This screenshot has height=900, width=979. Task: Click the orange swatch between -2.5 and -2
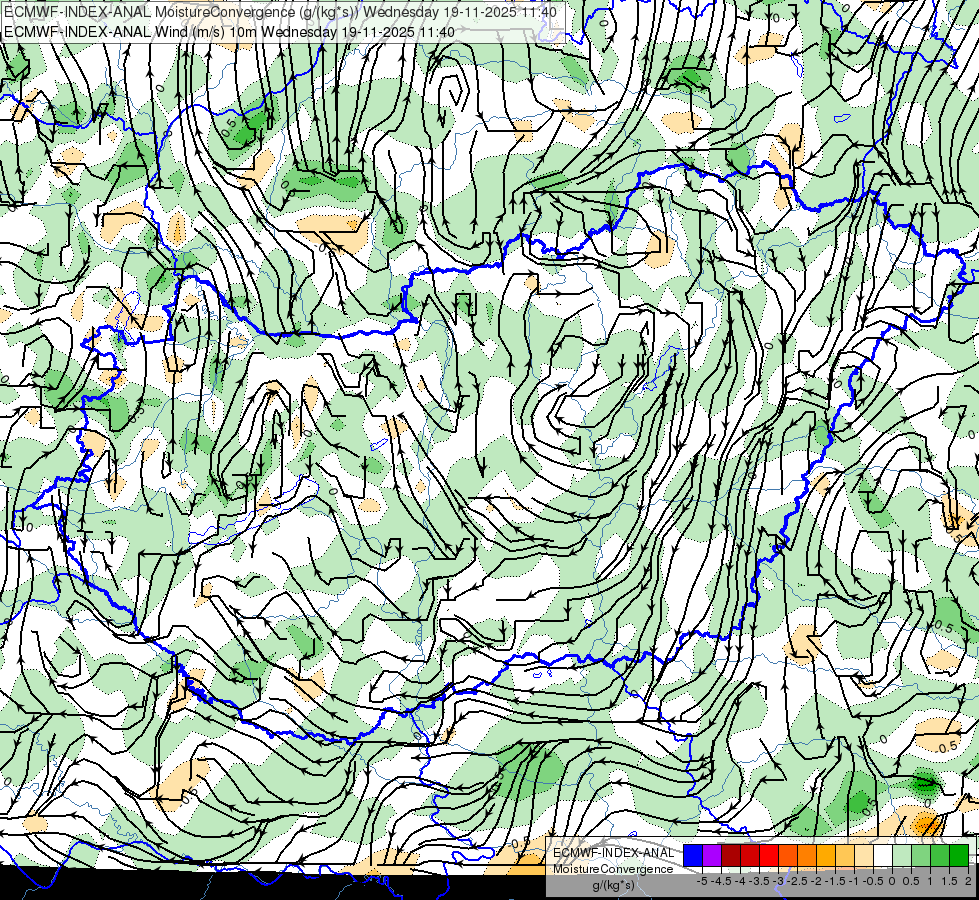pyautogui.click(x=807, y=855)
